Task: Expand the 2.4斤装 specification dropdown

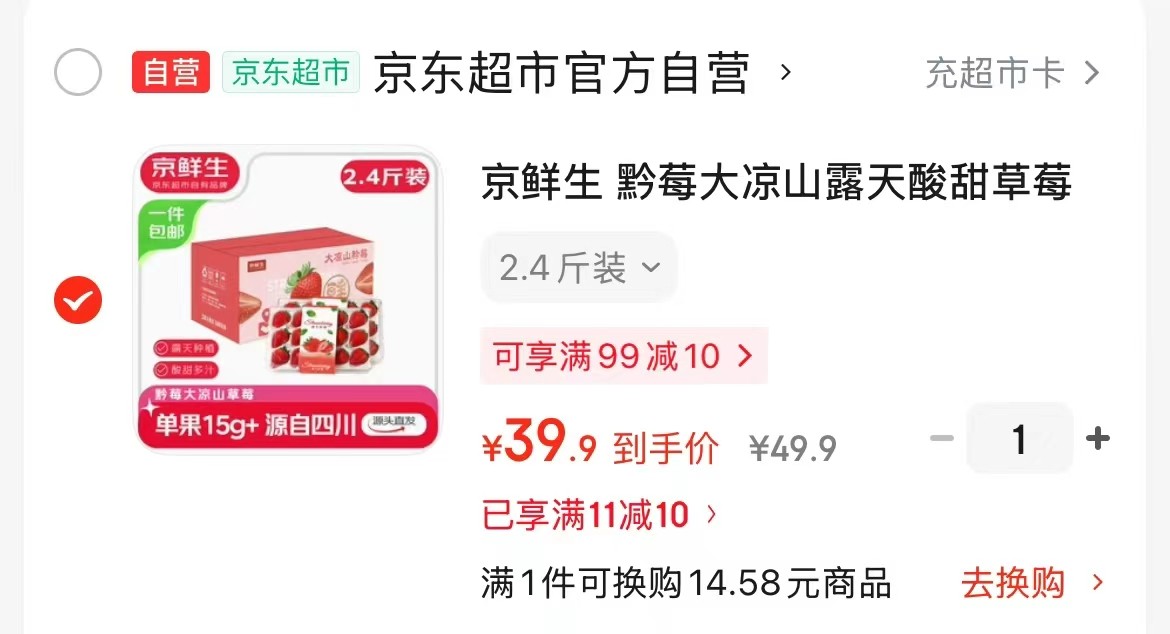Action: 579,267
